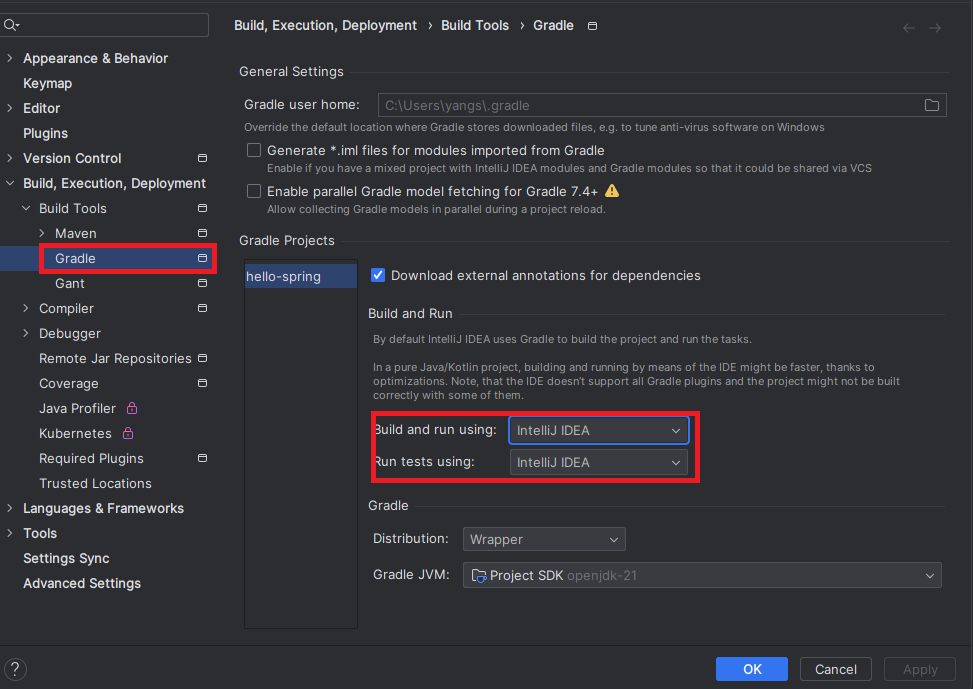The image size is (973, 689).
Task: Open the Run tests using dropdown
Action: [x=599, y=462]
